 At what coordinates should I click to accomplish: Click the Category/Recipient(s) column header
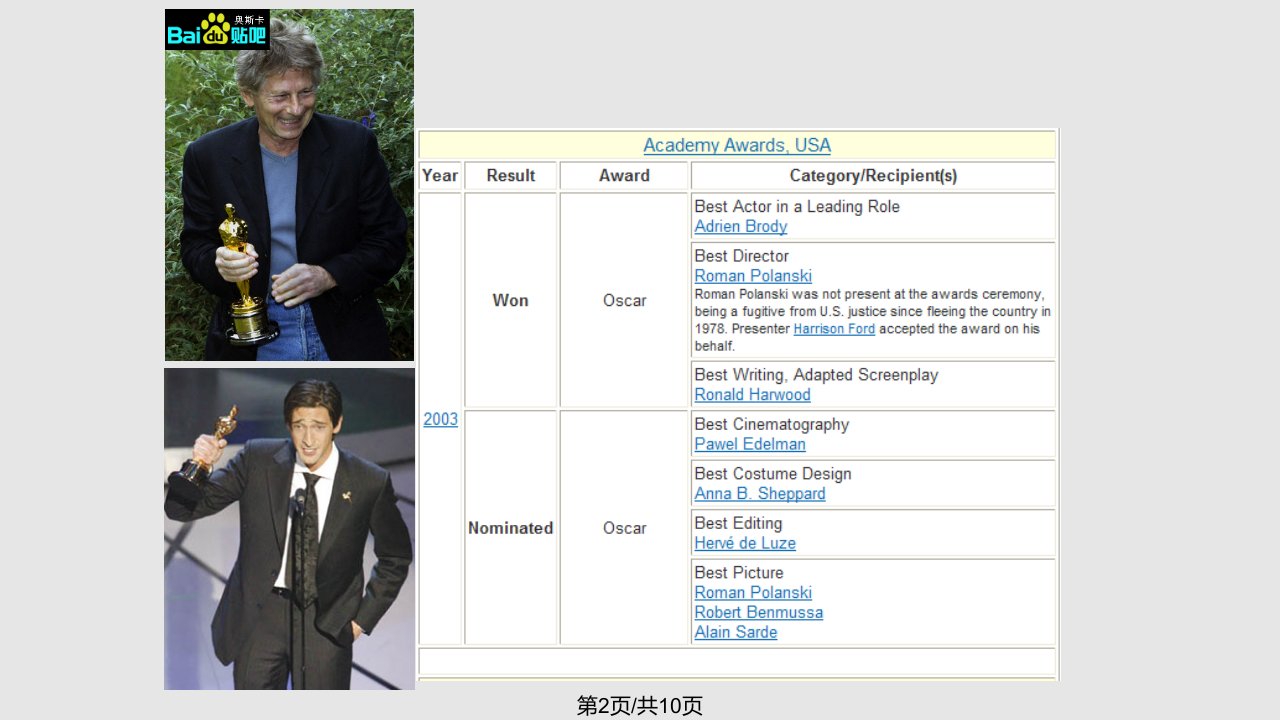coord(873,175)
